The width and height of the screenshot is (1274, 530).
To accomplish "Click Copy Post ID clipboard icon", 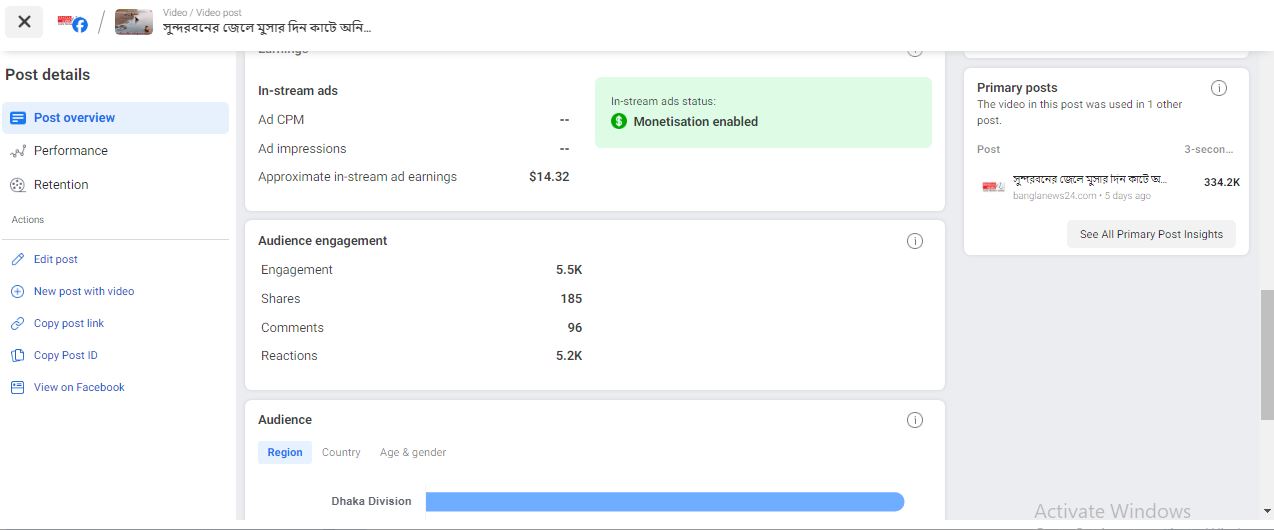I will (x=17, y=356).
